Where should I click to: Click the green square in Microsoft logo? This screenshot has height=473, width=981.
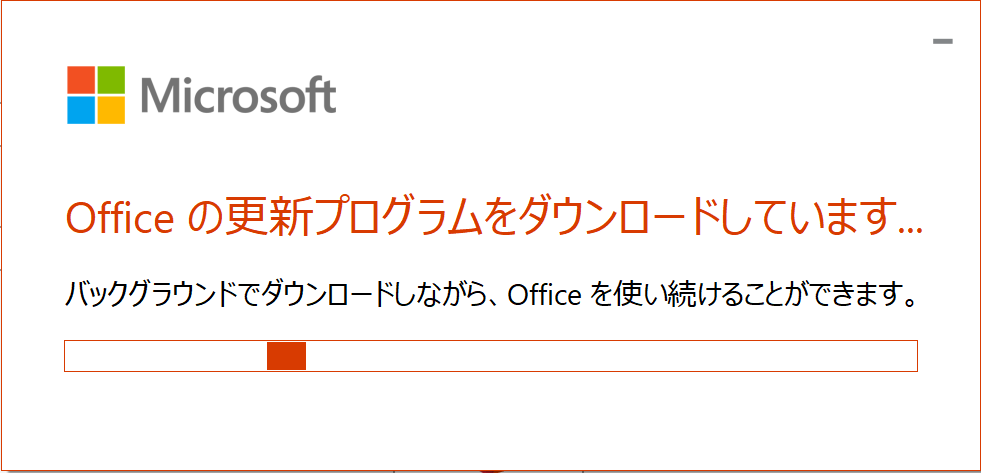tap(111, 80)
